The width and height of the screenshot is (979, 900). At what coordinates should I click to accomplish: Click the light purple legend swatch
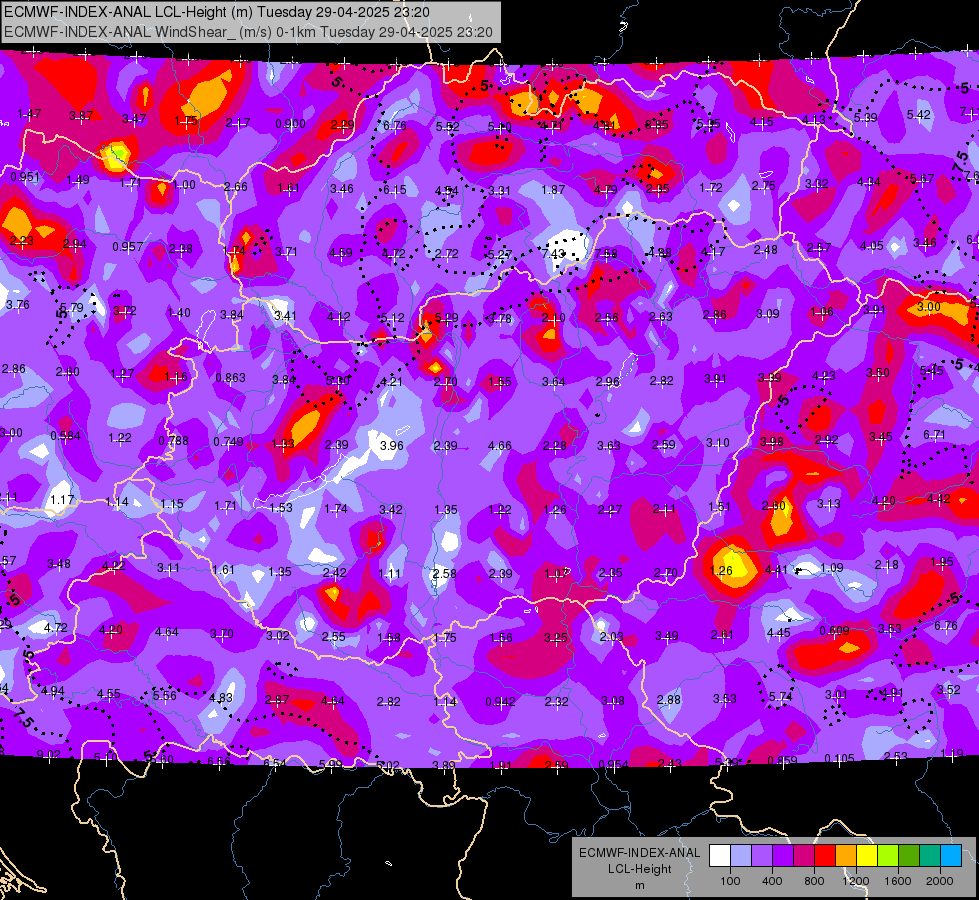point(762,856)
